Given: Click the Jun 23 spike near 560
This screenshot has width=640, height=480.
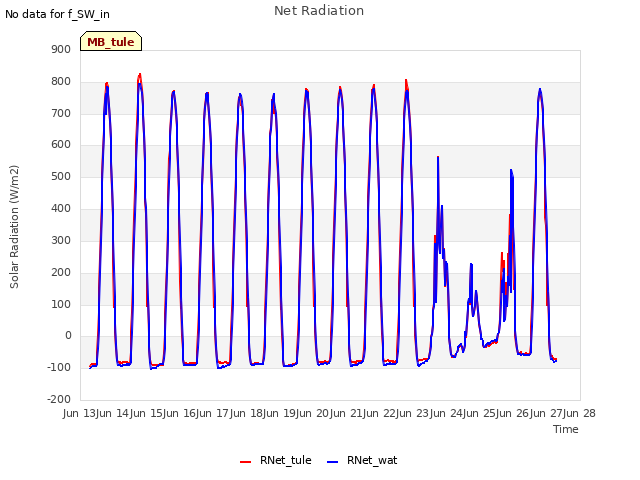Looking at the screenshot, I should tap(438, 158).
